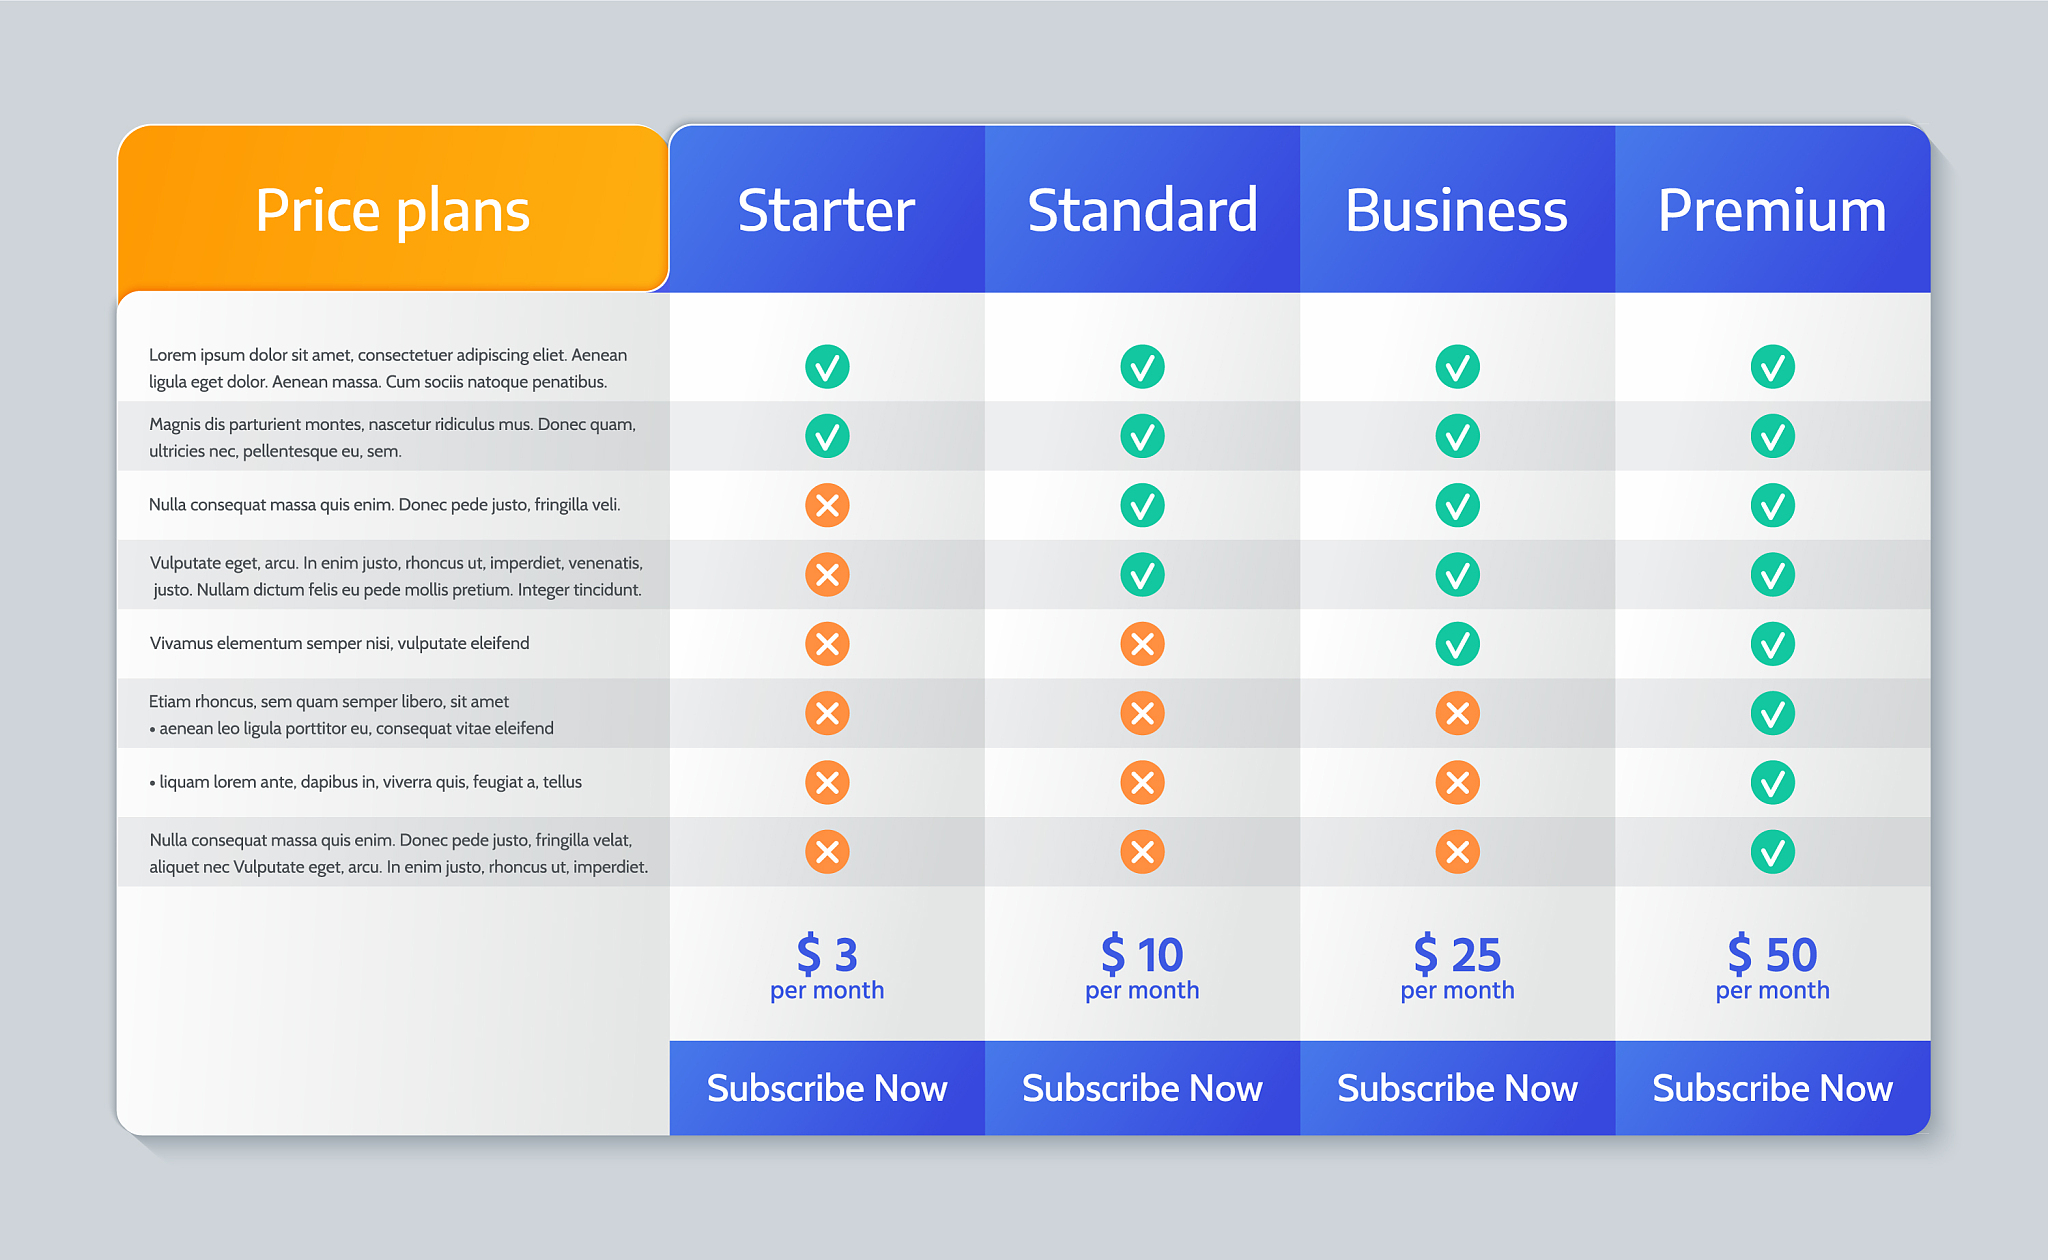
Task: Click Starter's green check in Lorem ipsum row
Action: coord(827,367)
